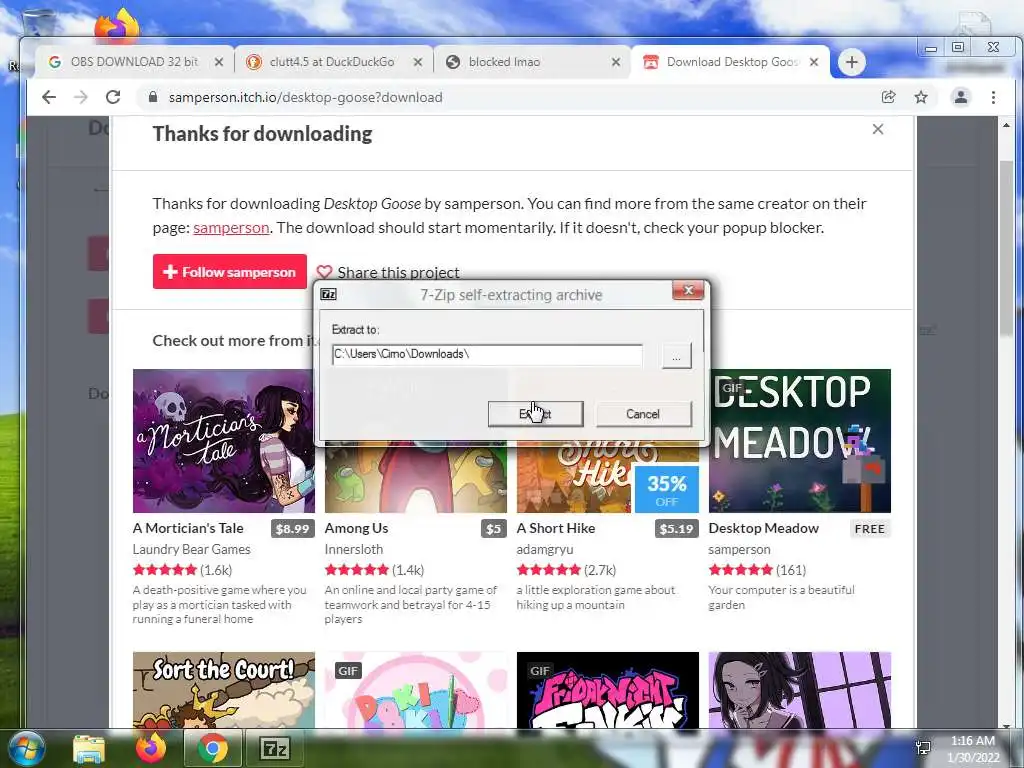Close the clutt4.5 at DuckDuckGo tab
The image size is (1024, 768).
coord(418,62)
